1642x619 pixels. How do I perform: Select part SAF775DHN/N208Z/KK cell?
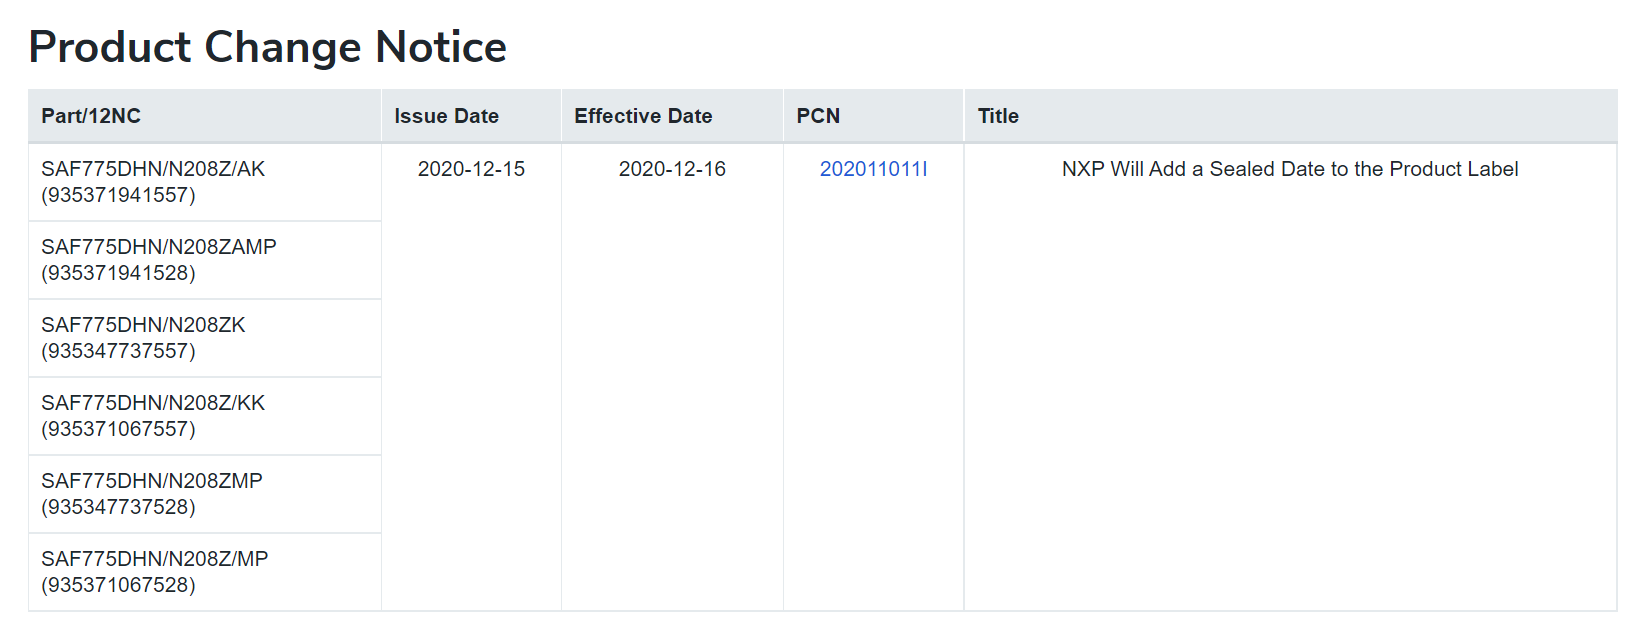pos(205,416)
